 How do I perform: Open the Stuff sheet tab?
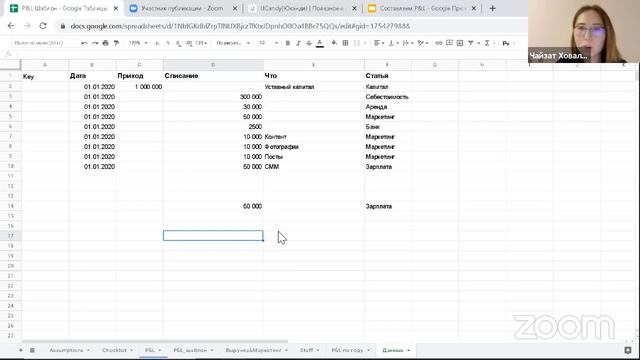tap(309, 350)
